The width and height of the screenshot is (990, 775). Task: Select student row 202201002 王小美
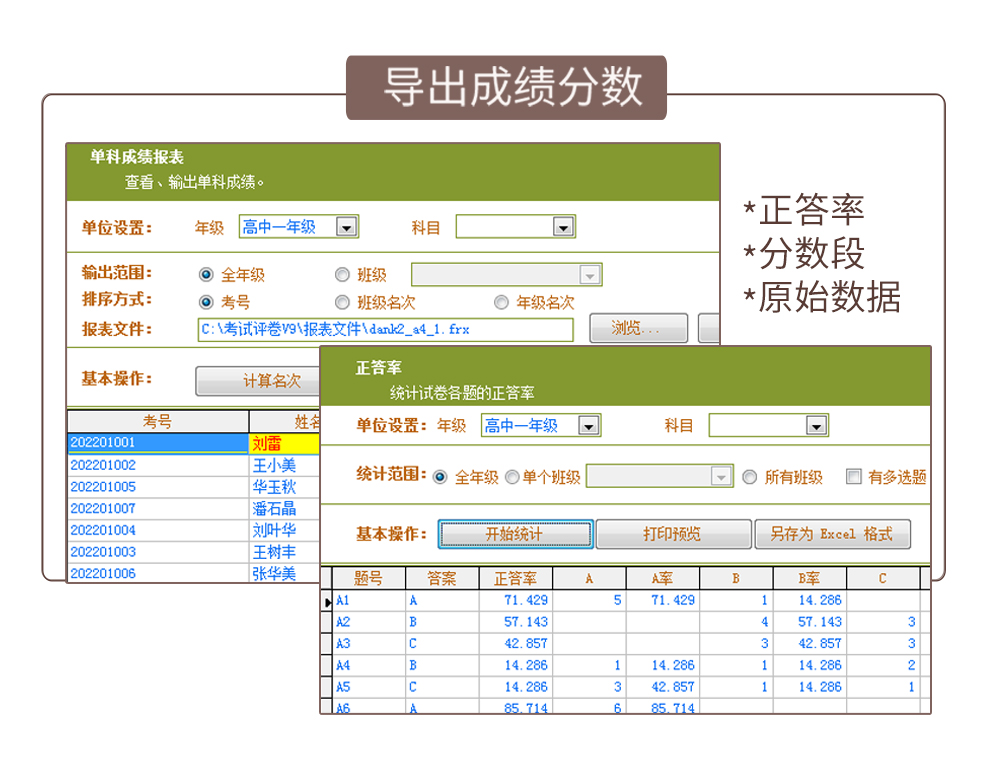pyautogui.click(x=194, y=466)
